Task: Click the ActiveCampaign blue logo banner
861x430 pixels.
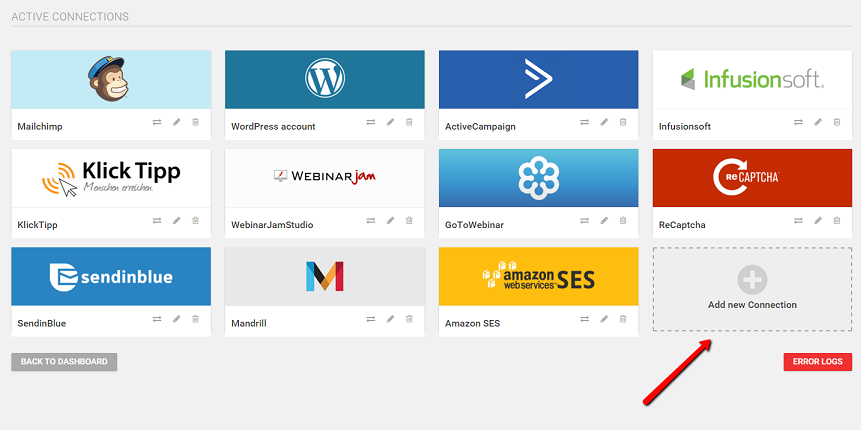Action: tap(539, 80)
